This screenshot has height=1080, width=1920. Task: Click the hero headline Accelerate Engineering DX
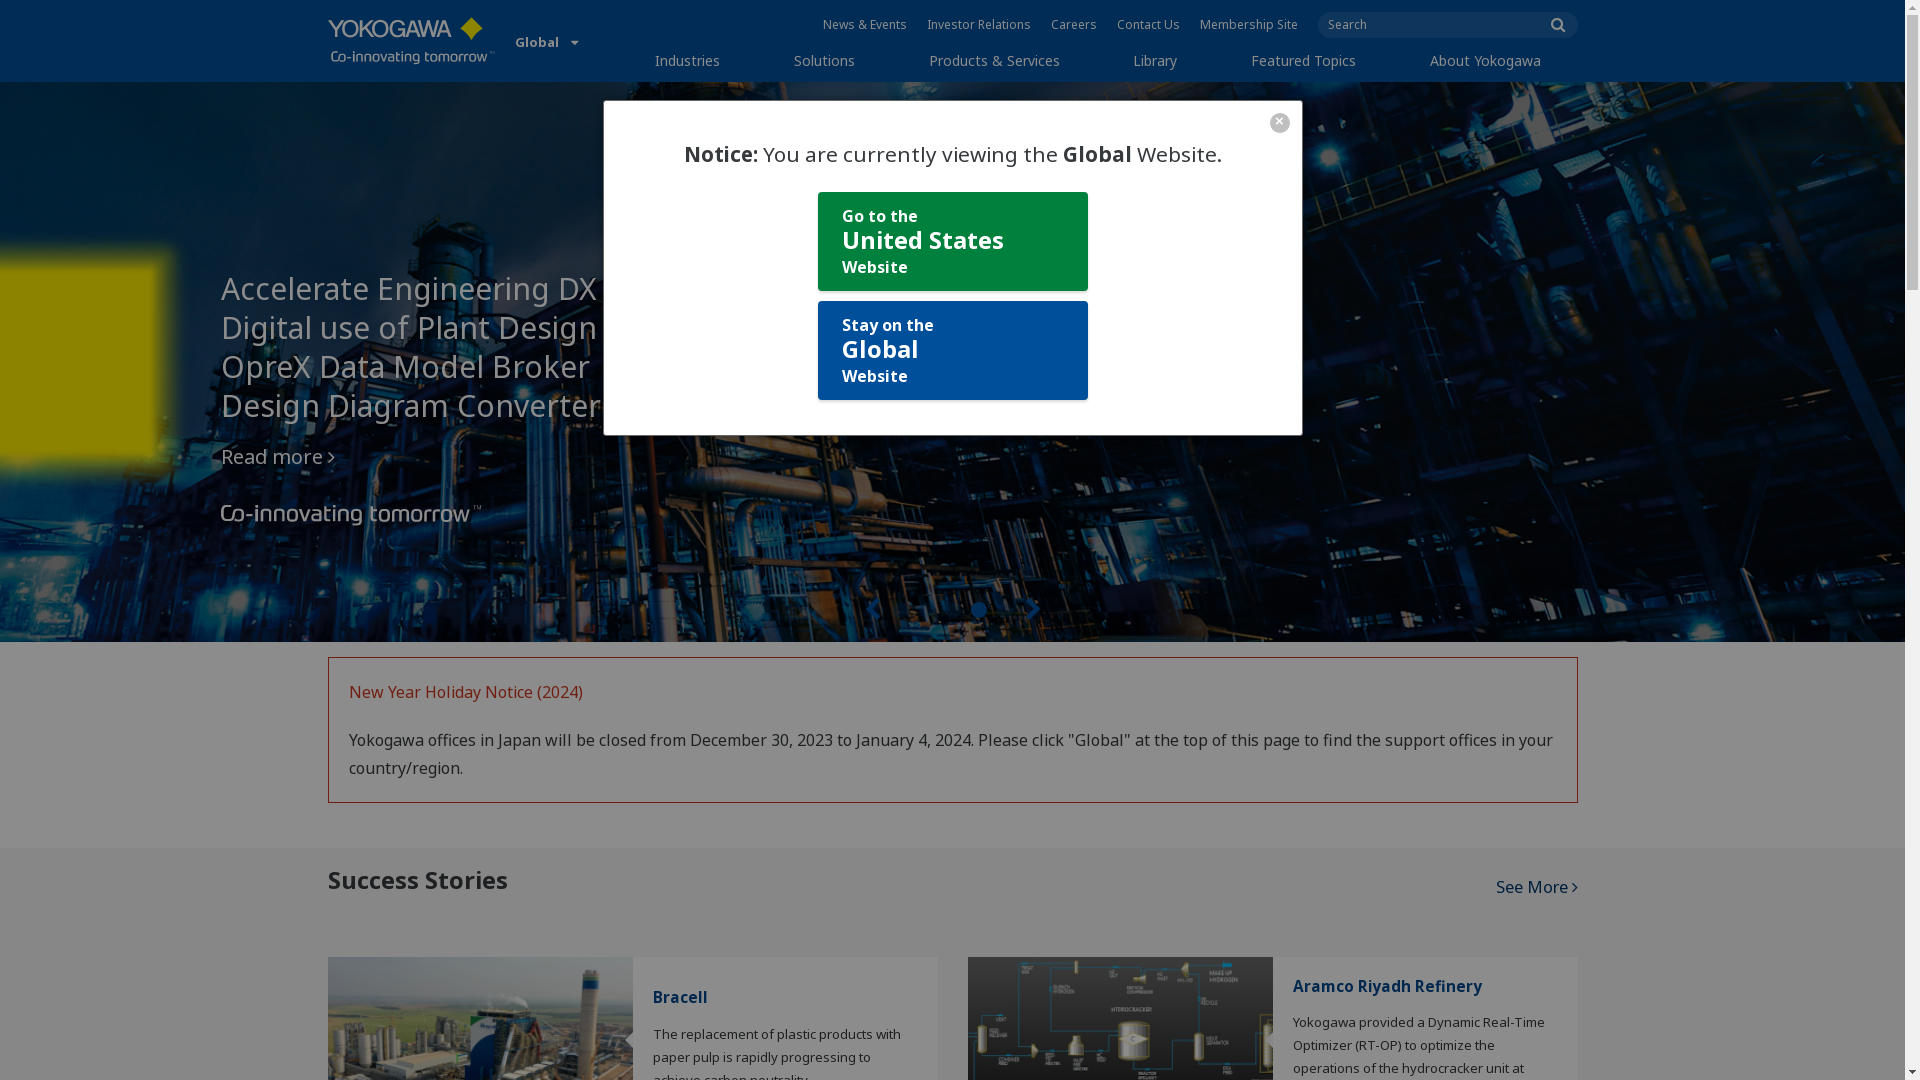point(408,289)
